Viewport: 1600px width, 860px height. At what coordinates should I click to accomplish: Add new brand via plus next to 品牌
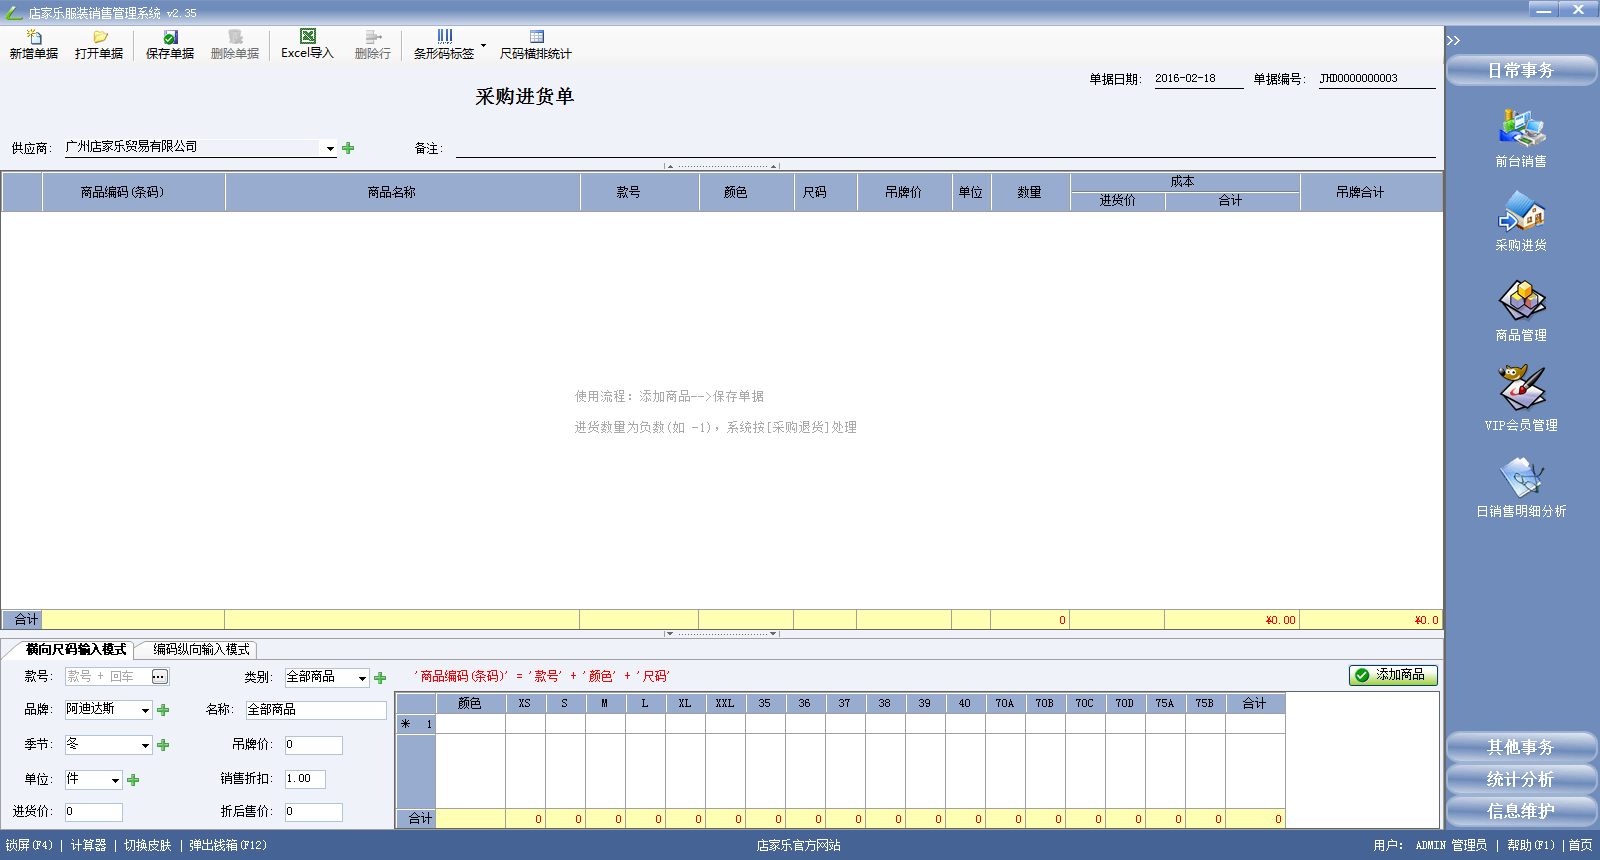tap(163, 710)
